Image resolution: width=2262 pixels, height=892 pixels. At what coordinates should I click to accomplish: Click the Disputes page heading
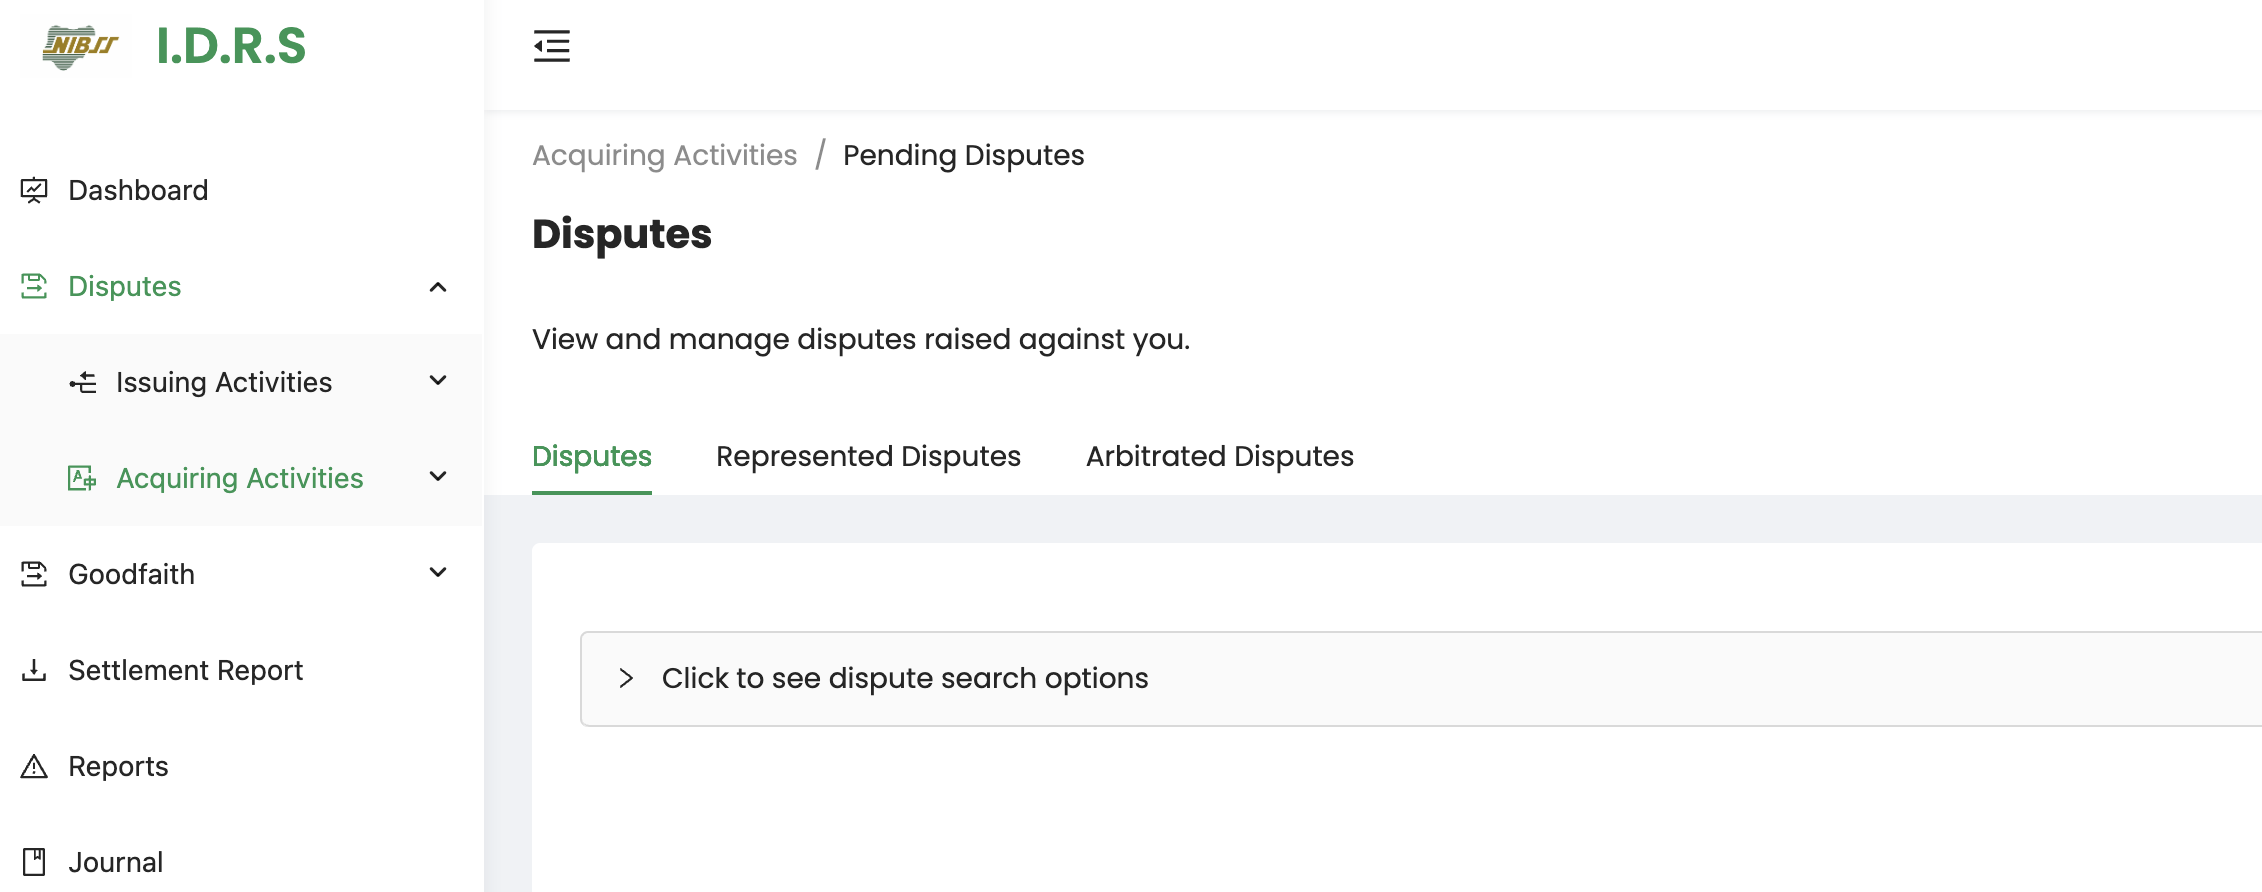pos(622,234)
